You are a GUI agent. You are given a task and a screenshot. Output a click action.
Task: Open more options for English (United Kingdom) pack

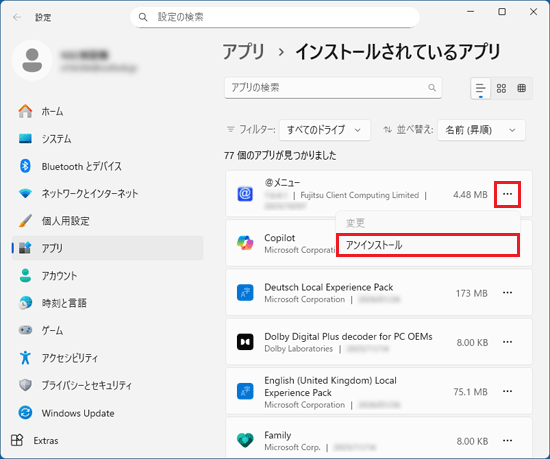click(x=507, y=391)
